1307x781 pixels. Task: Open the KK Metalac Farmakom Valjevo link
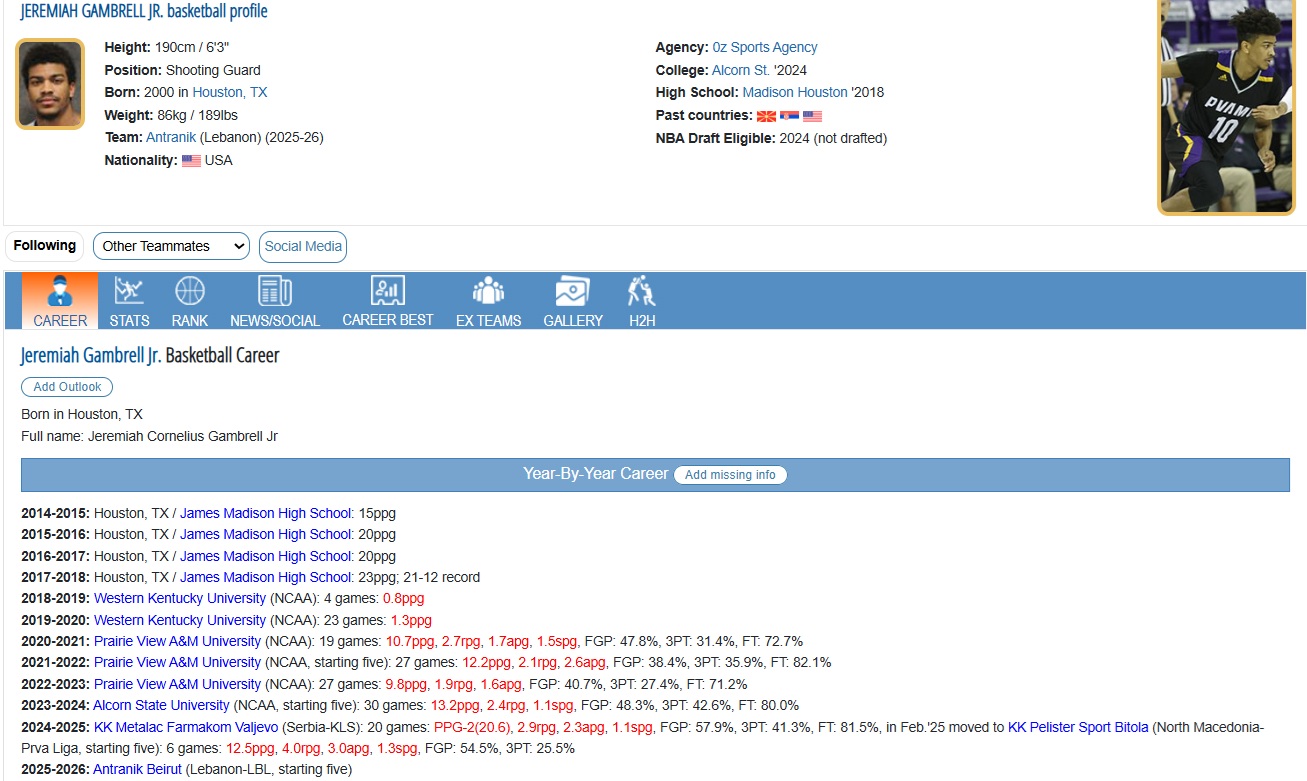pos(186,727)
